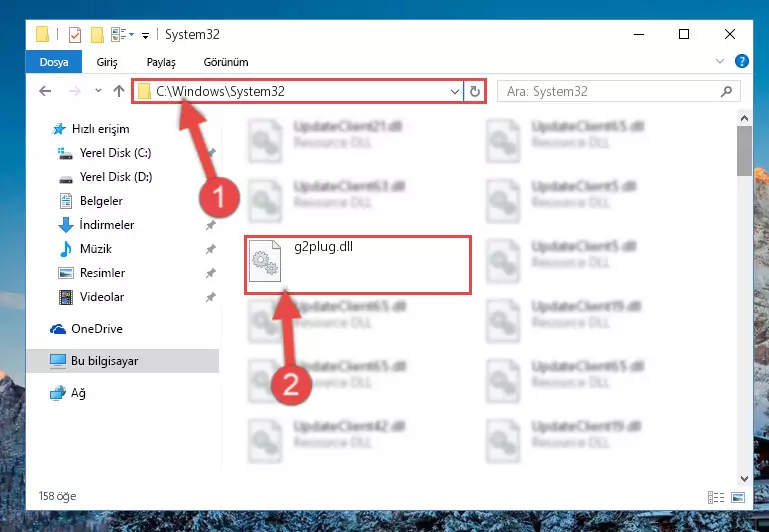Click the New folder quick access icon

tap(97, 35)
